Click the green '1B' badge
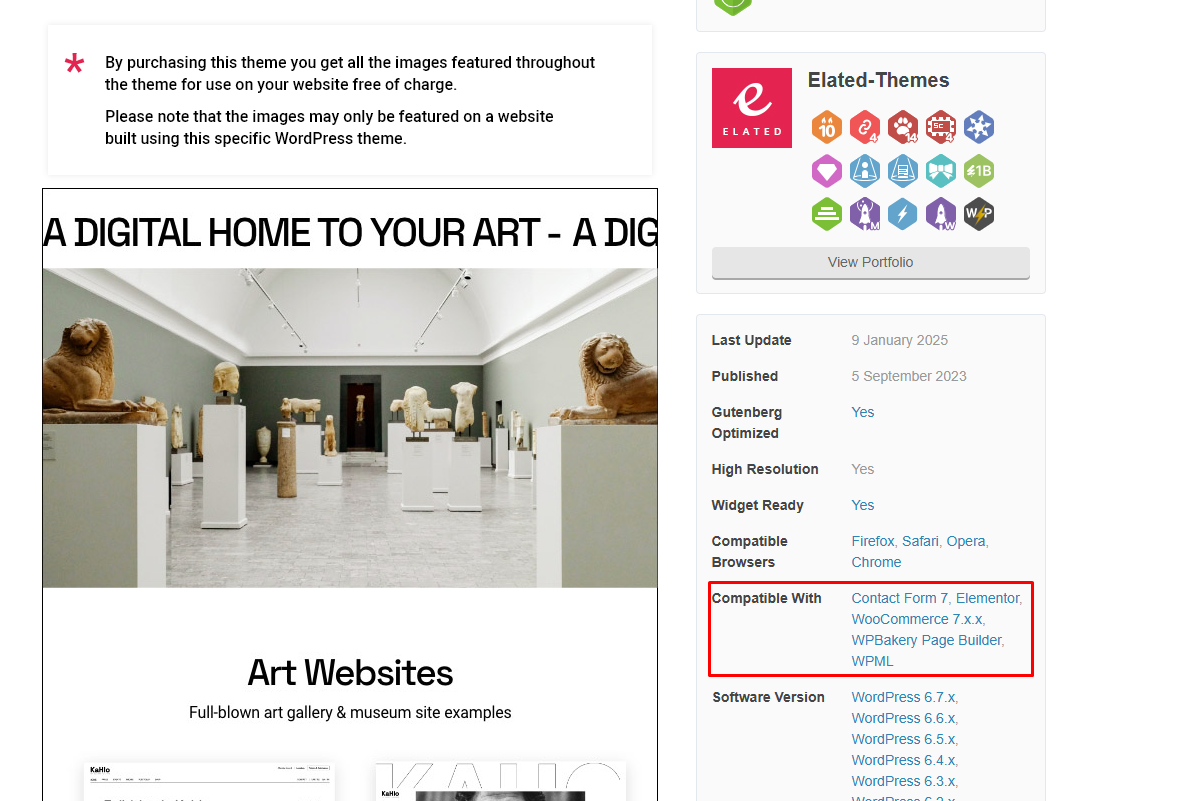The width and height of the screenshot is (1179, 801). click(979, 171)
